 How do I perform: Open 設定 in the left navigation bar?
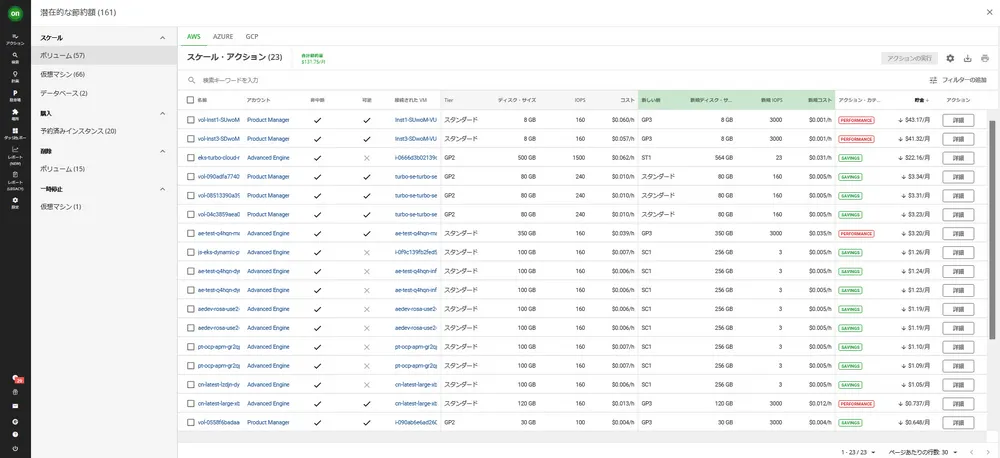coord(15,203)
